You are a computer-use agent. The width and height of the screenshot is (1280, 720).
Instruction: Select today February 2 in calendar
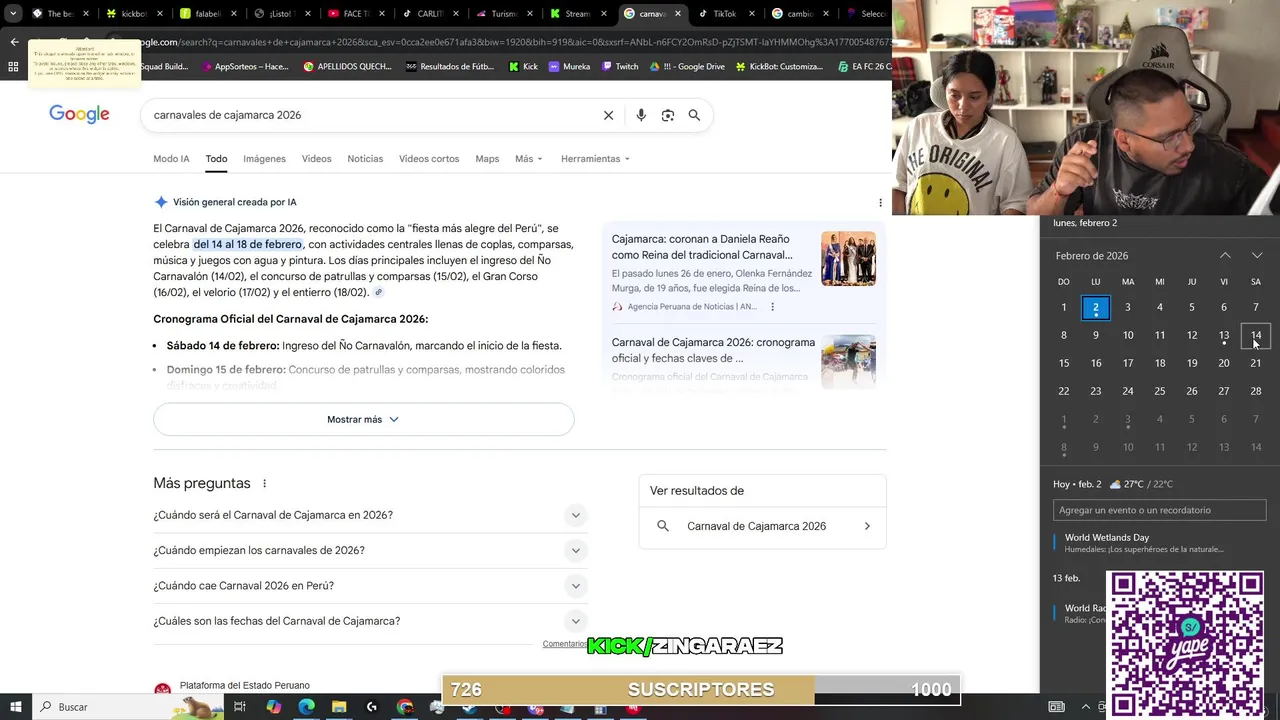click(x=1096, y=307)
